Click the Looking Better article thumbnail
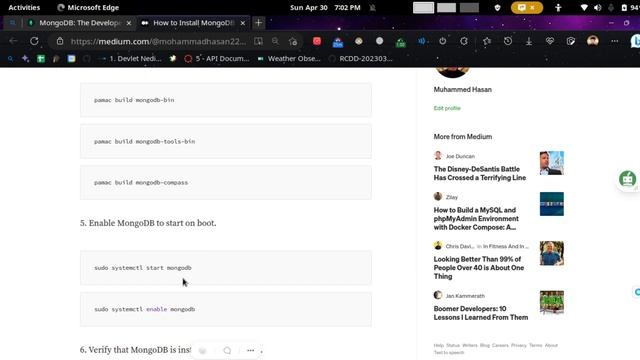This screenshot has width=640, height=360. click(x=551, y=253)
